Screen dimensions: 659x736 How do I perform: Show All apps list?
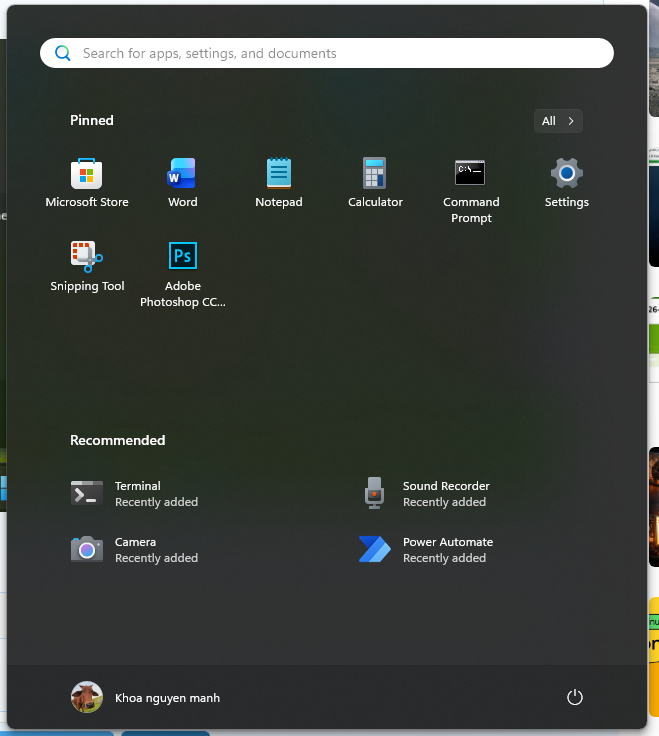(558, 121)
